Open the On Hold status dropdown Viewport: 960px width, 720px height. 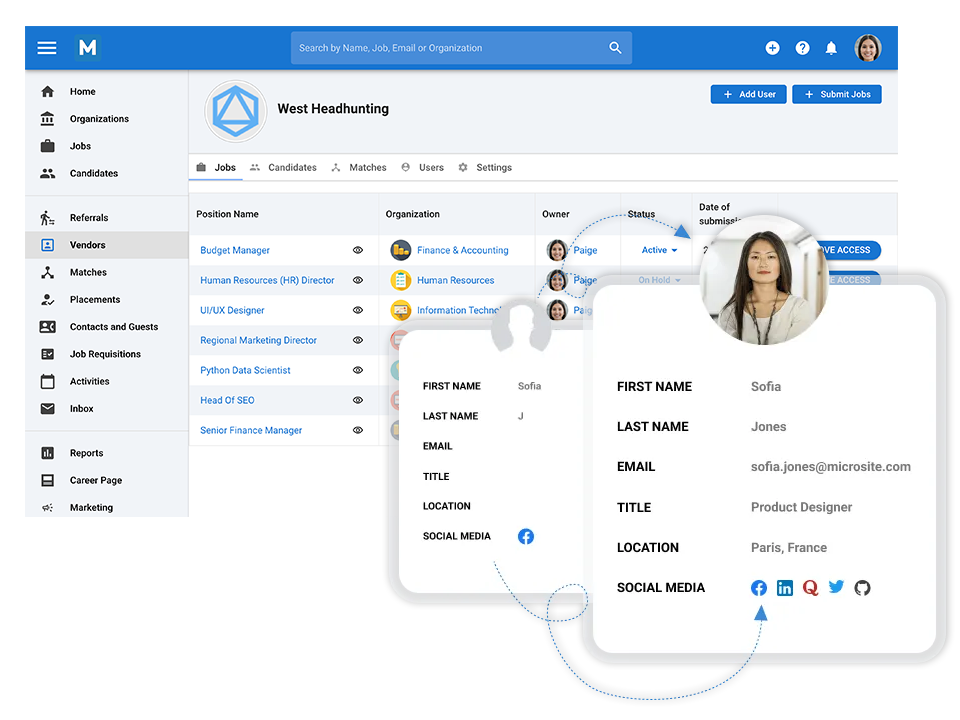coord(660,280)
